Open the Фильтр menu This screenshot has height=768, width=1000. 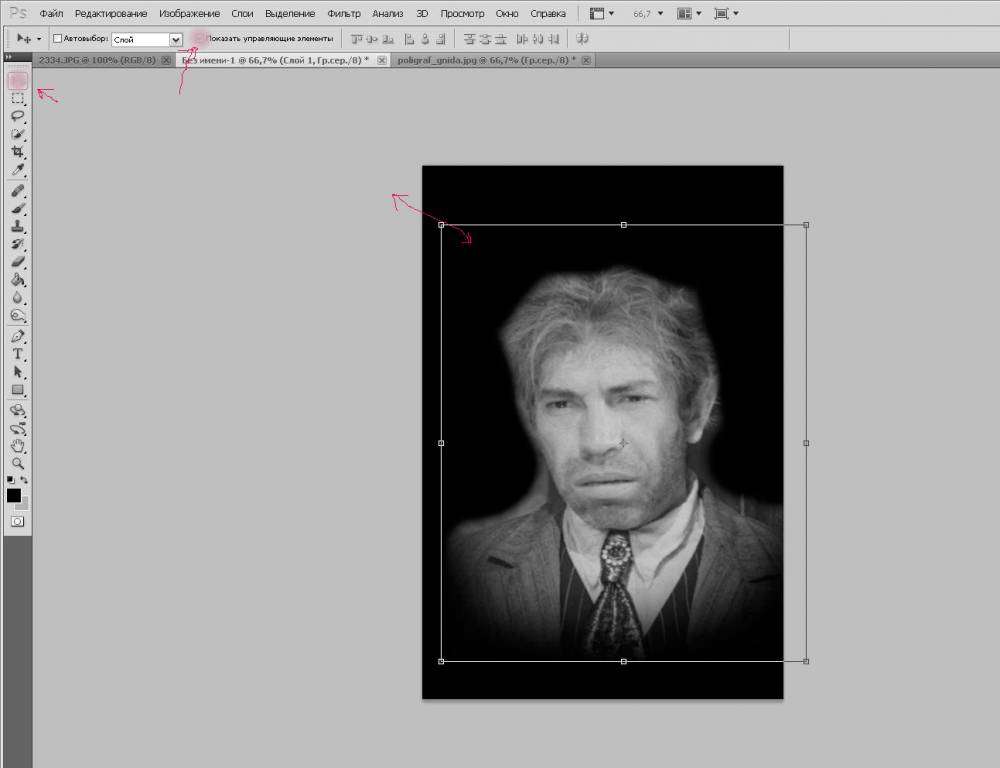point(343,14)
